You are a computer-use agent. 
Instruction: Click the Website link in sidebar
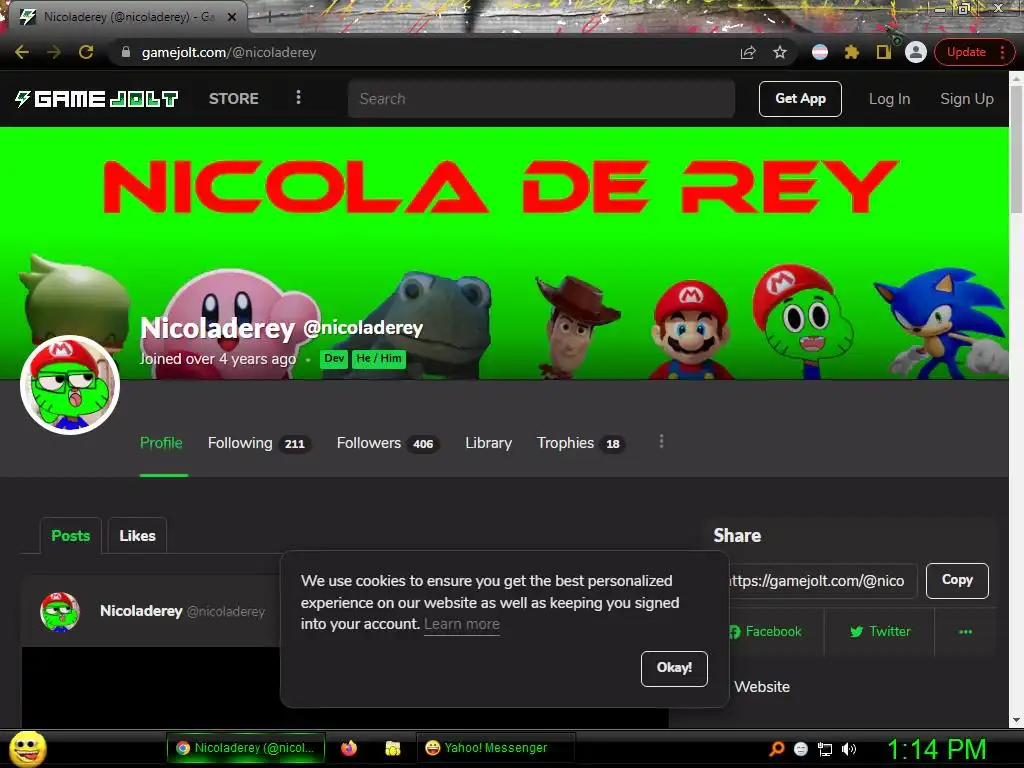pos(761,687)
